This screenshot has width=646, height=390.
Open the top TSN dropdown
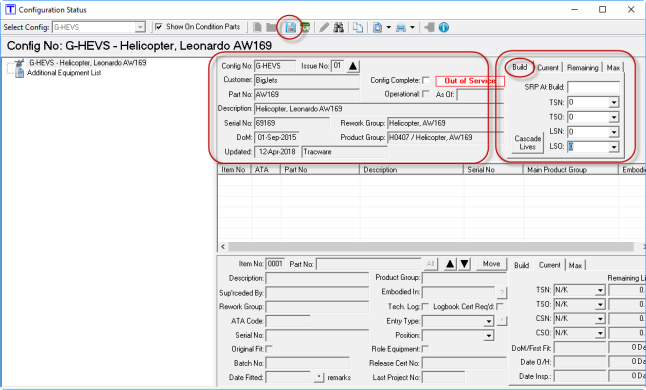[614, 102]
